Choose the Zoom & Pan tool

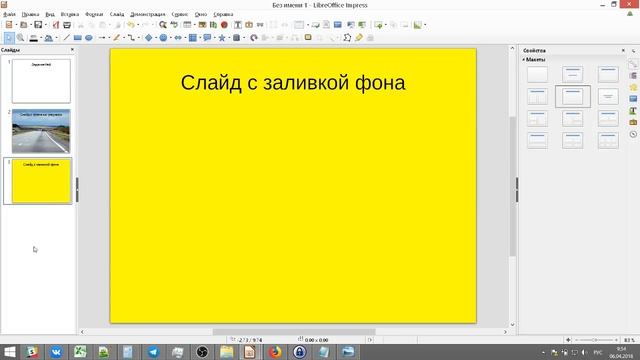[20, 38]
